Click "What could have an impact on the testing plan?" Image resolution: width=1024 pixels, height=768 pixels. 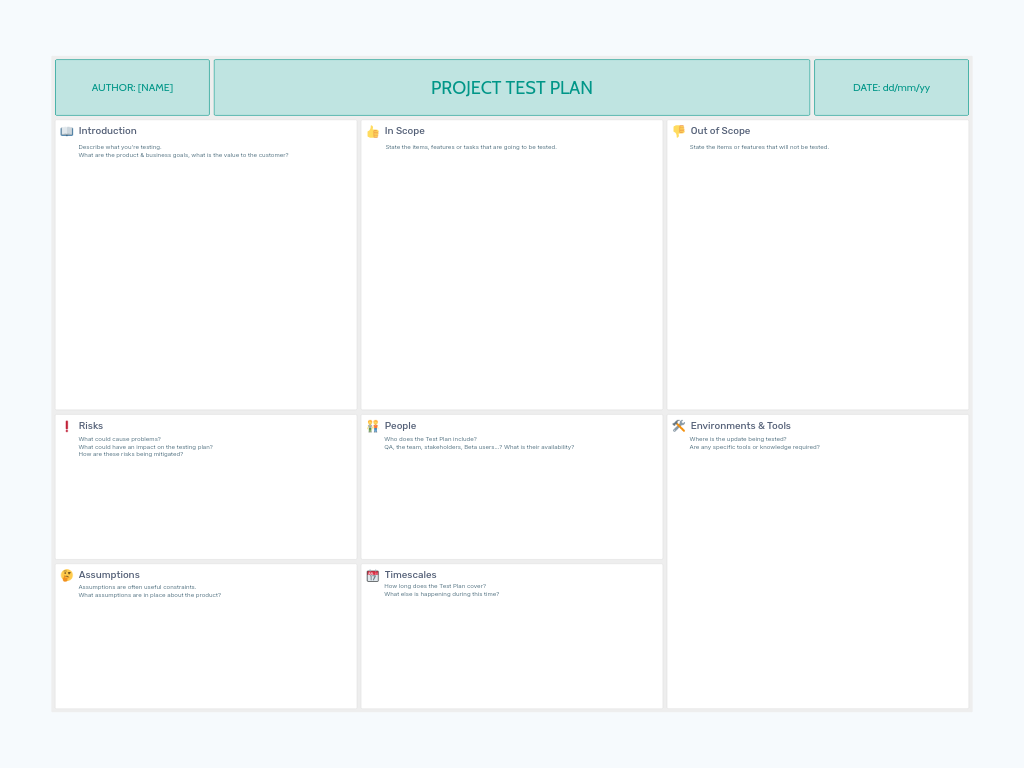click(x=146, y=447)
